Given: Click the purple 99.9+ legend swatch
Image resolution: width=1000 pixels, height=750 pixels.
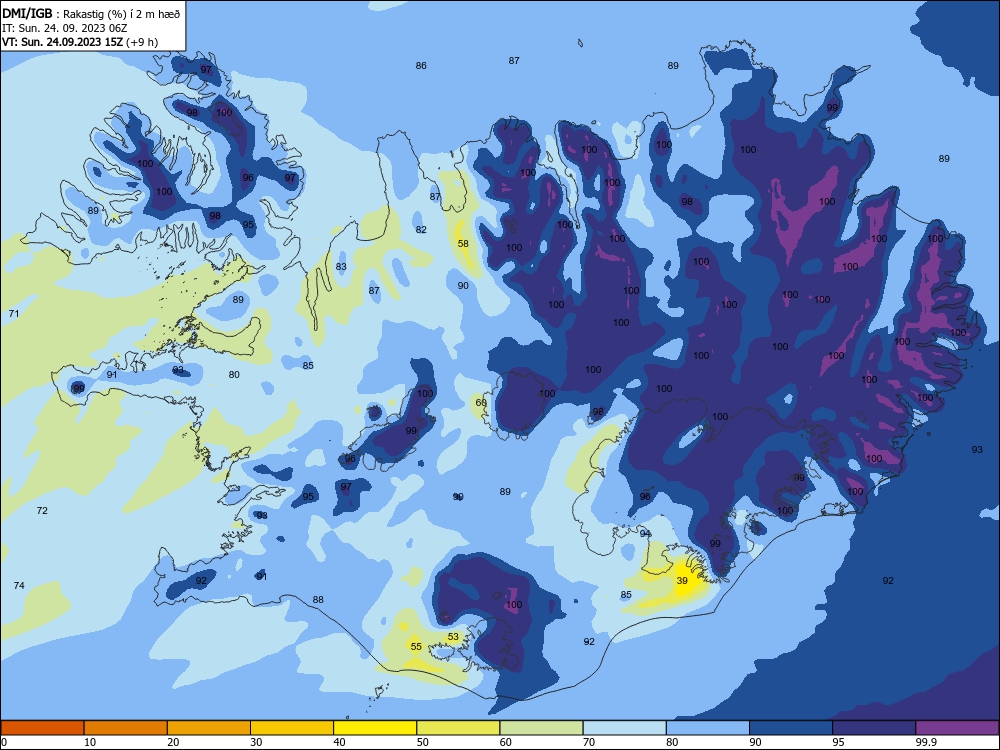Looking at the screenshot, I should tap(957, 728).
